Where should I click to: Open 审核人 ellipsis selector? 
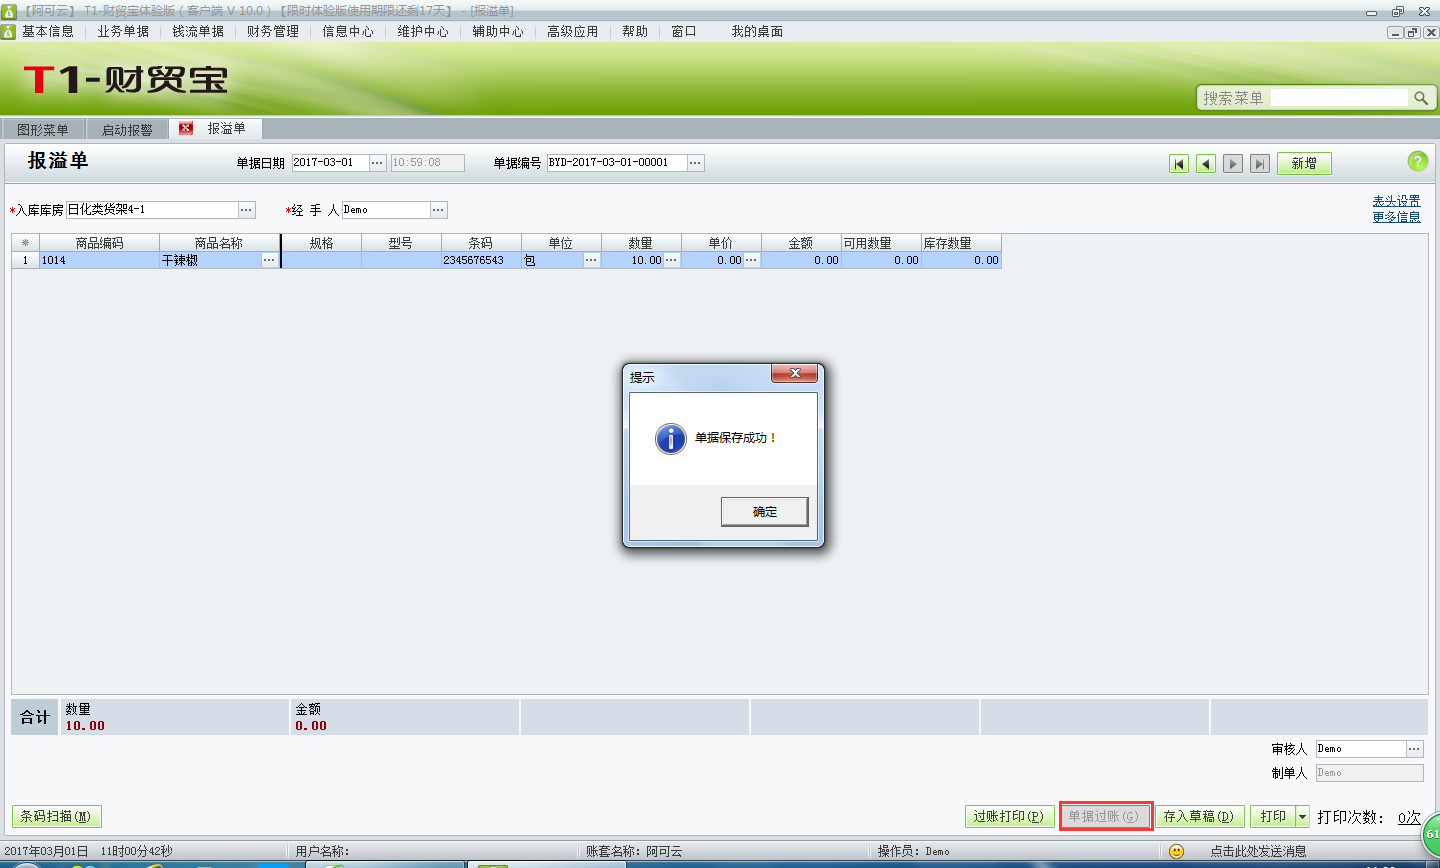(x=1414, y=749)
